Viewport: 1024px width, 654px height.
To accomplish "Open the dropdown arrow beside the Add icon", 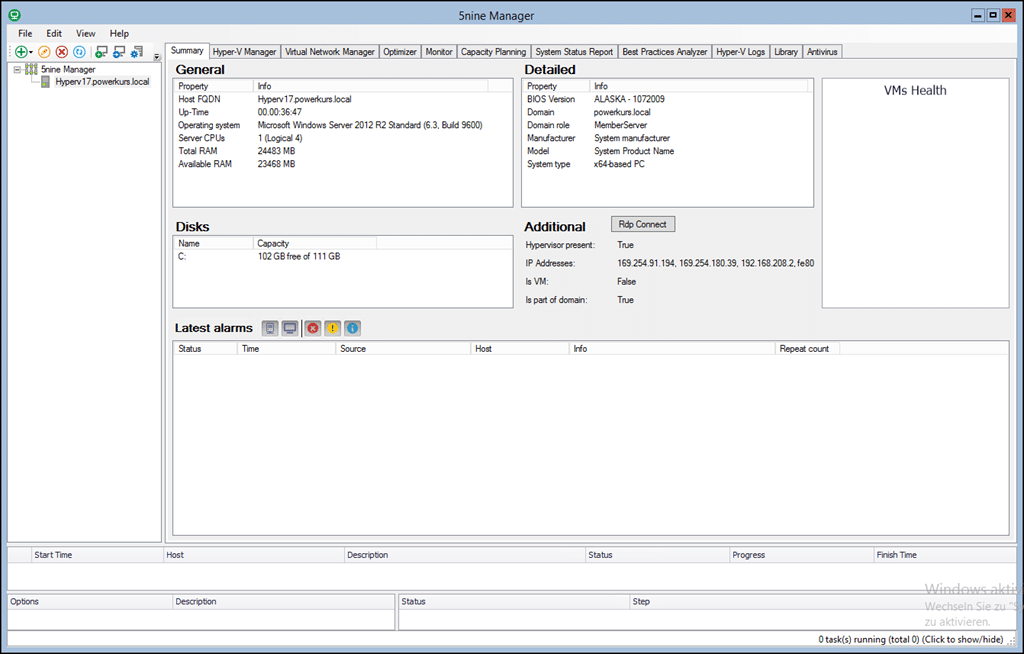I will (31, 52).
